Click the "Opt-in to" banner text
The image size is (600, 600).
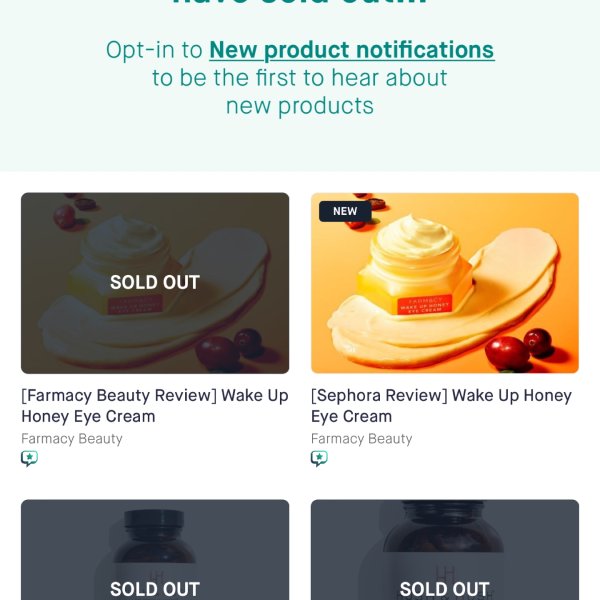tap(154, 50)
